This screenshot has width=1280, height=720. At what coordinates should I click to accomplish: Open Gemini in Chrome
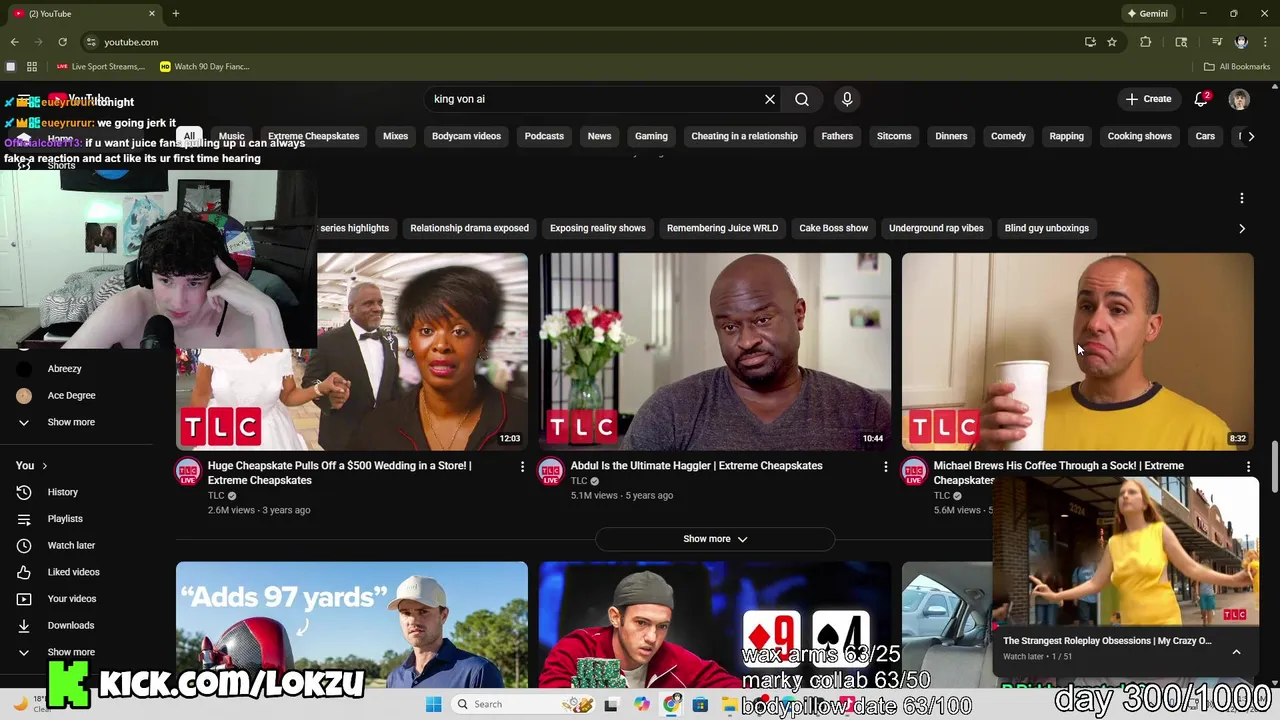[1147, 14]
